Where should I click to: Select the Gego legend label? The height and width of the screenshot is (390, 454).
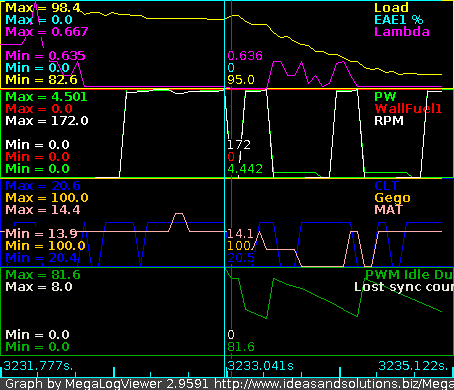[392, 198]
